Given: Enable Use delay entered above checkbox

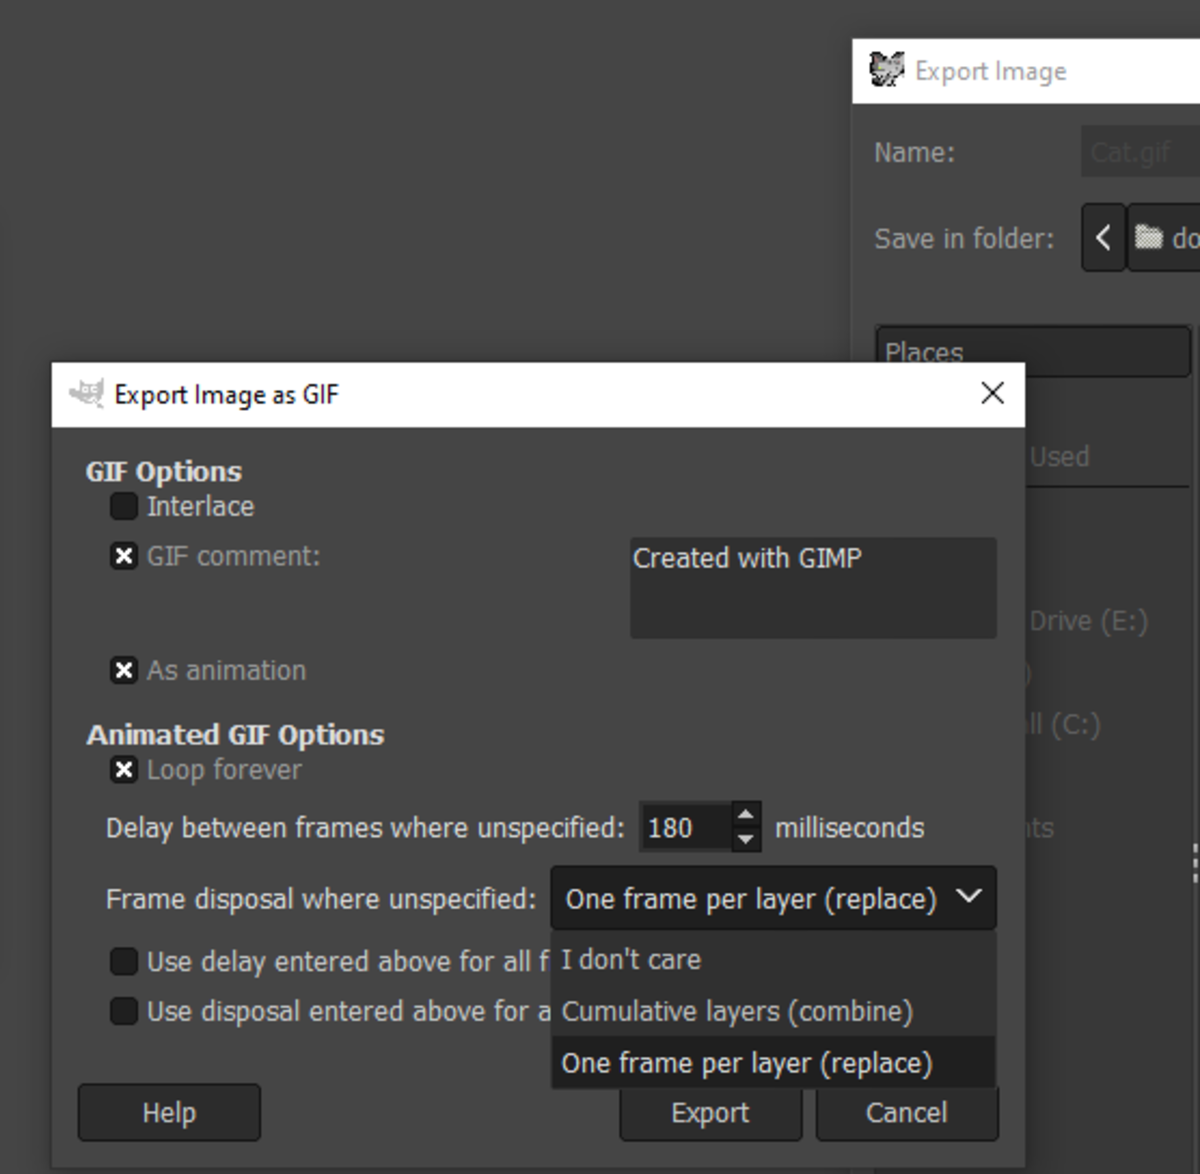Looking at the screenshot, I should [x=124, y=962].
